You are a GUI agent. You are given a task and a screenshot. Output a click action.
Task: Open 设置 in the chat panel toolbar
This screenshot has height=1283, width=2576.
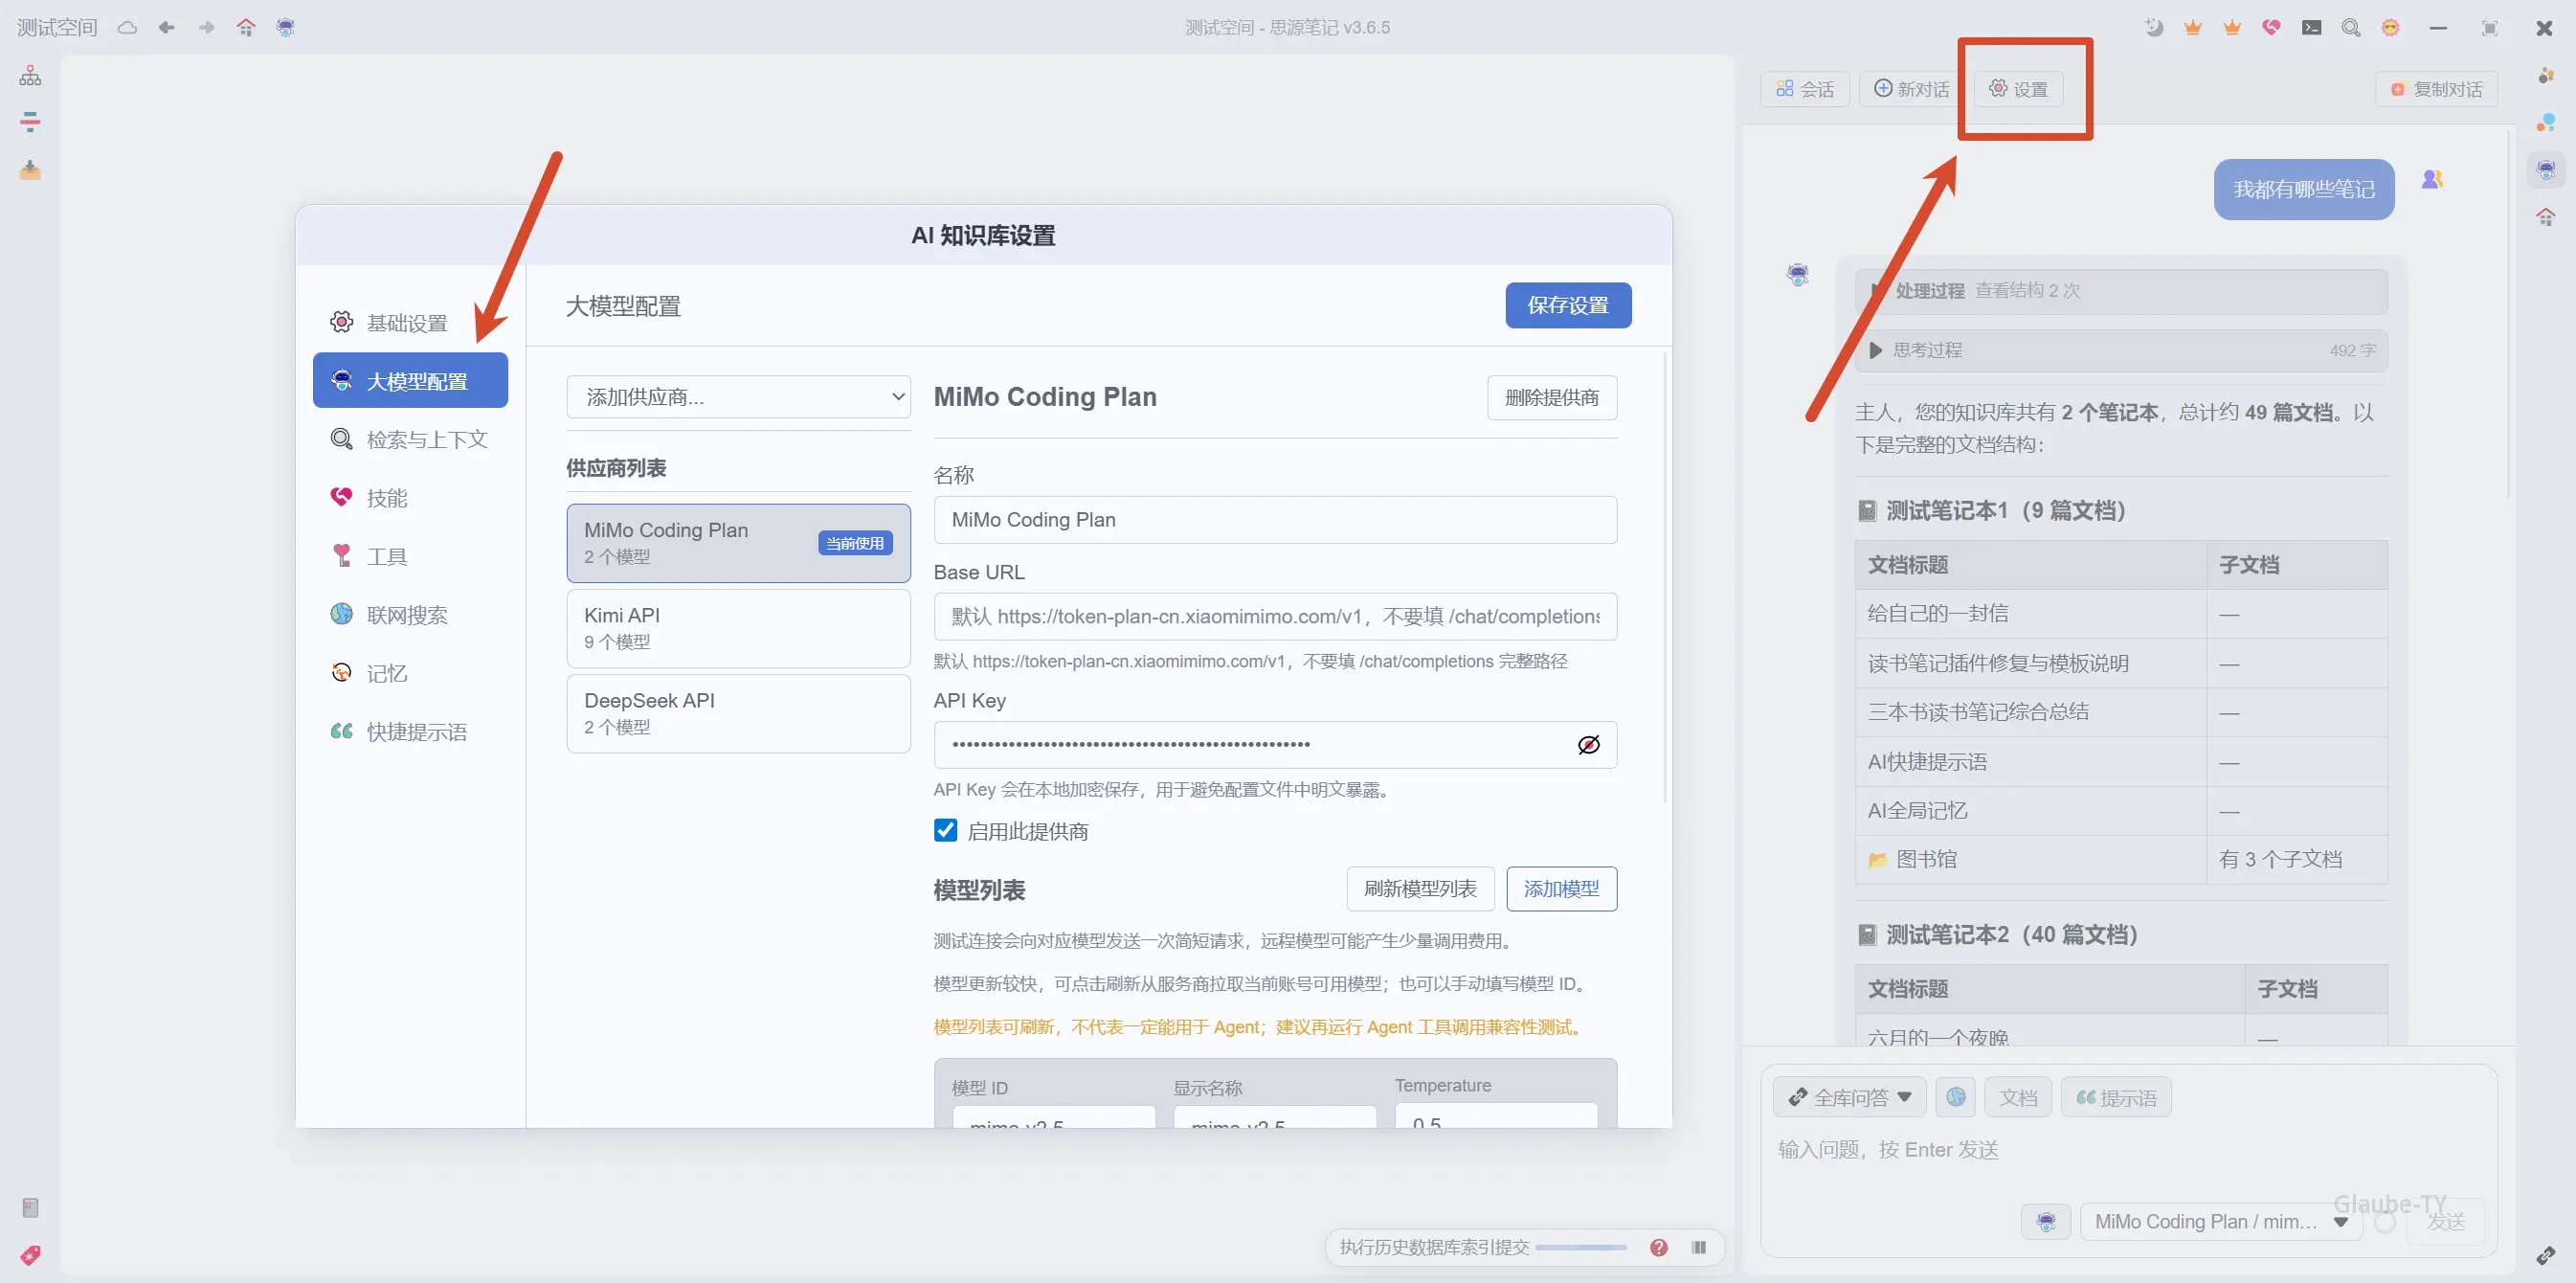pyautogui.click(x=2018, y=89)
